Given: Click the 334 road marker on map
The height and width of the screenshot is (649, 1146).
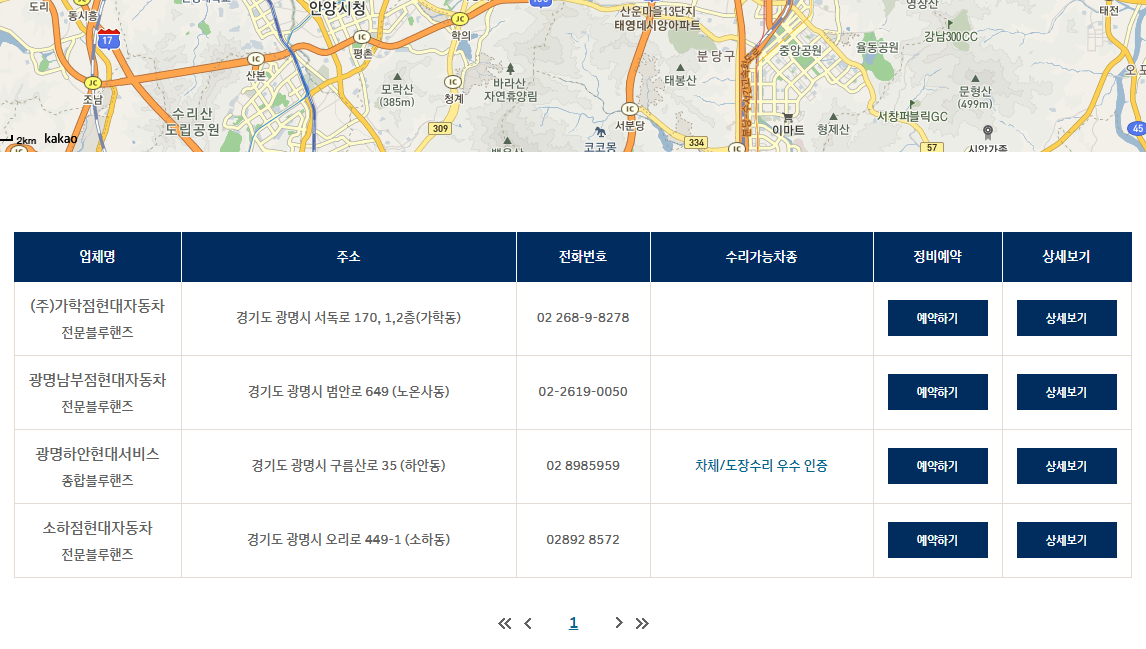Looking at the screenshot, I should click(697, 143).
